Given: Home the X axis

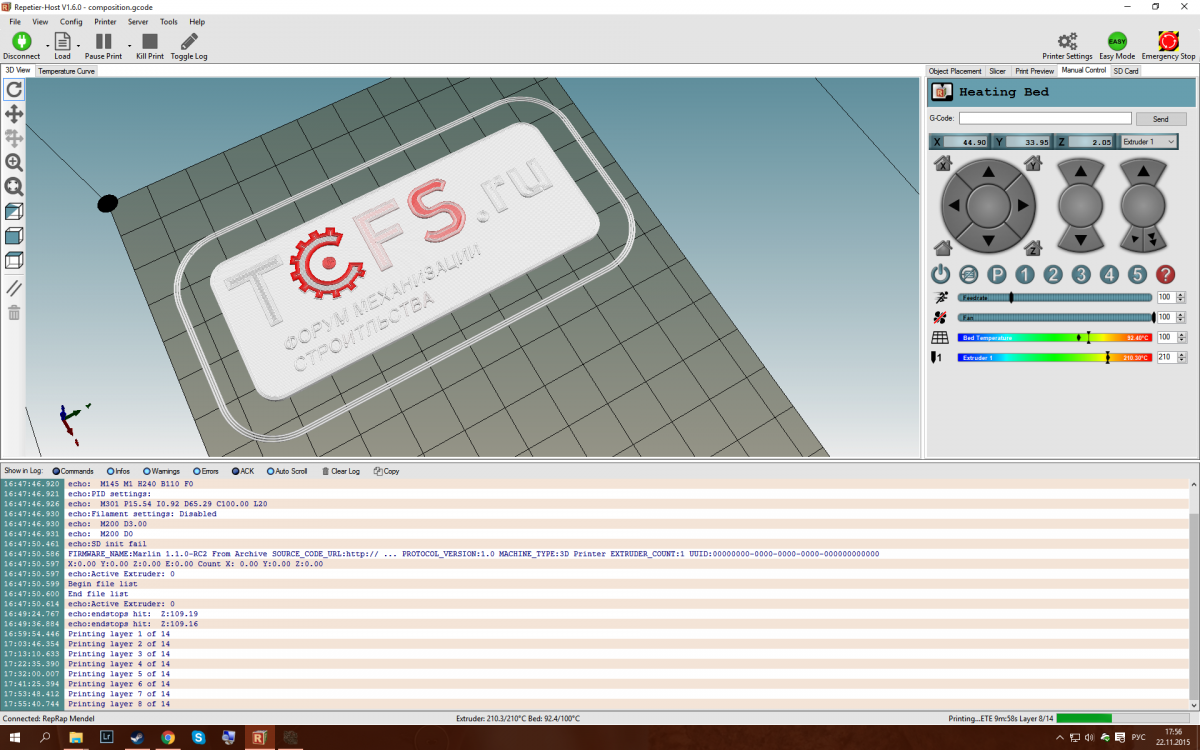Looking at the screenshot, I should click(x=943, y=163).
